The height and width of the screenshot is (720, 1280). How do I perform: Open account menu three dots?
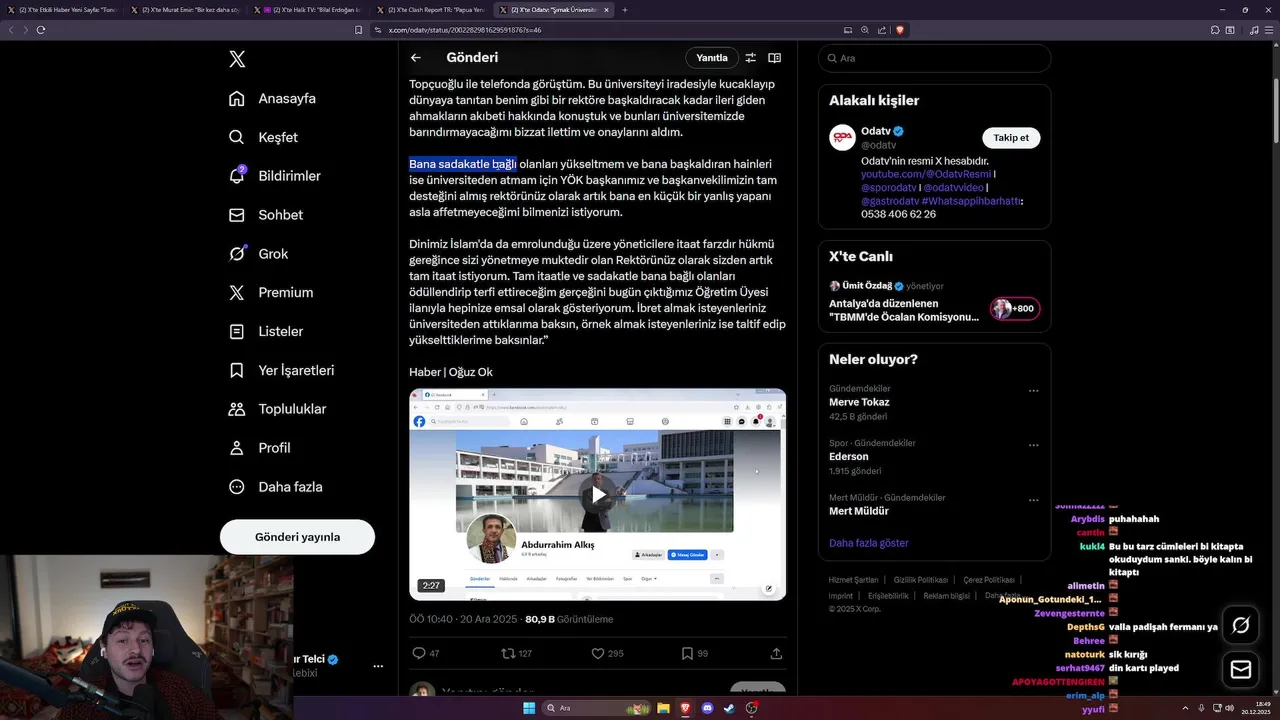tap(378, 666)
